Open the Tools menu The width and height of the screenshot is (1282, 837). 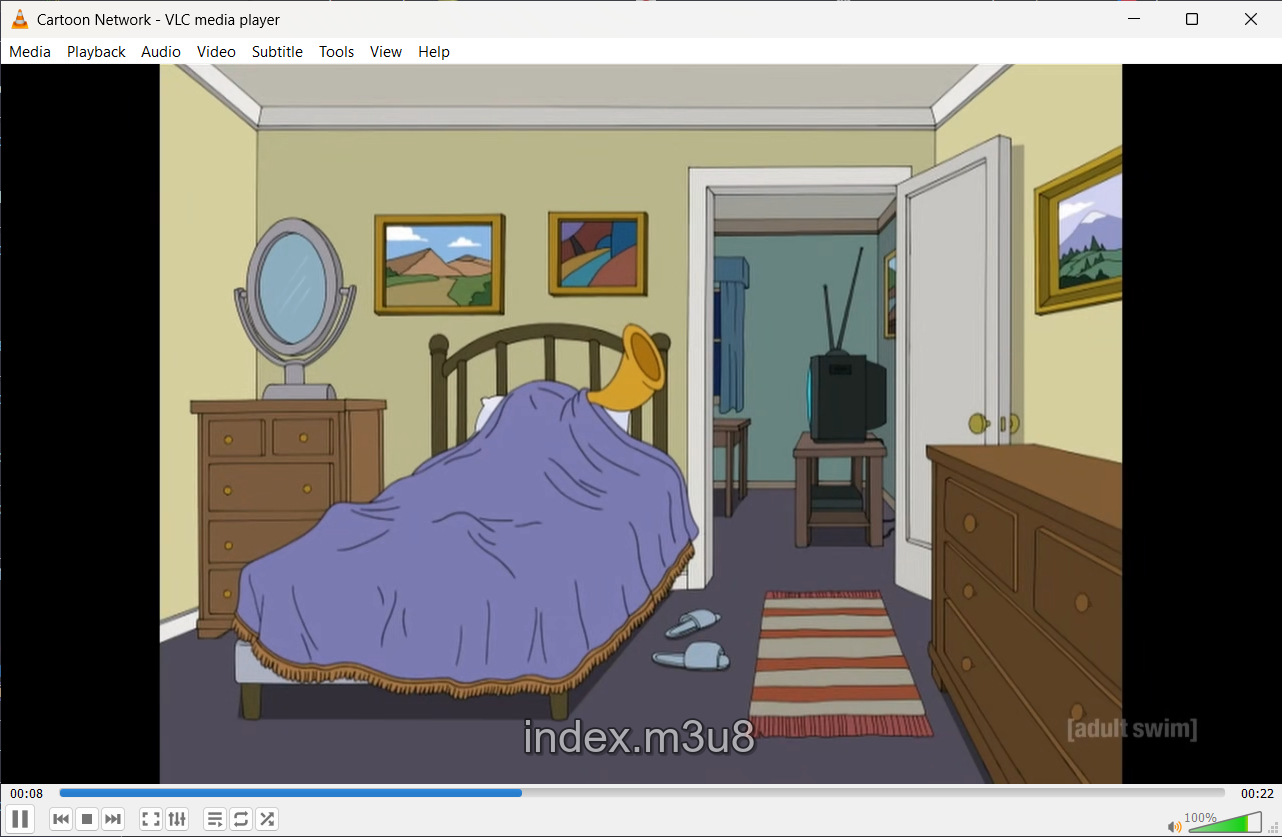click(337, 52)
